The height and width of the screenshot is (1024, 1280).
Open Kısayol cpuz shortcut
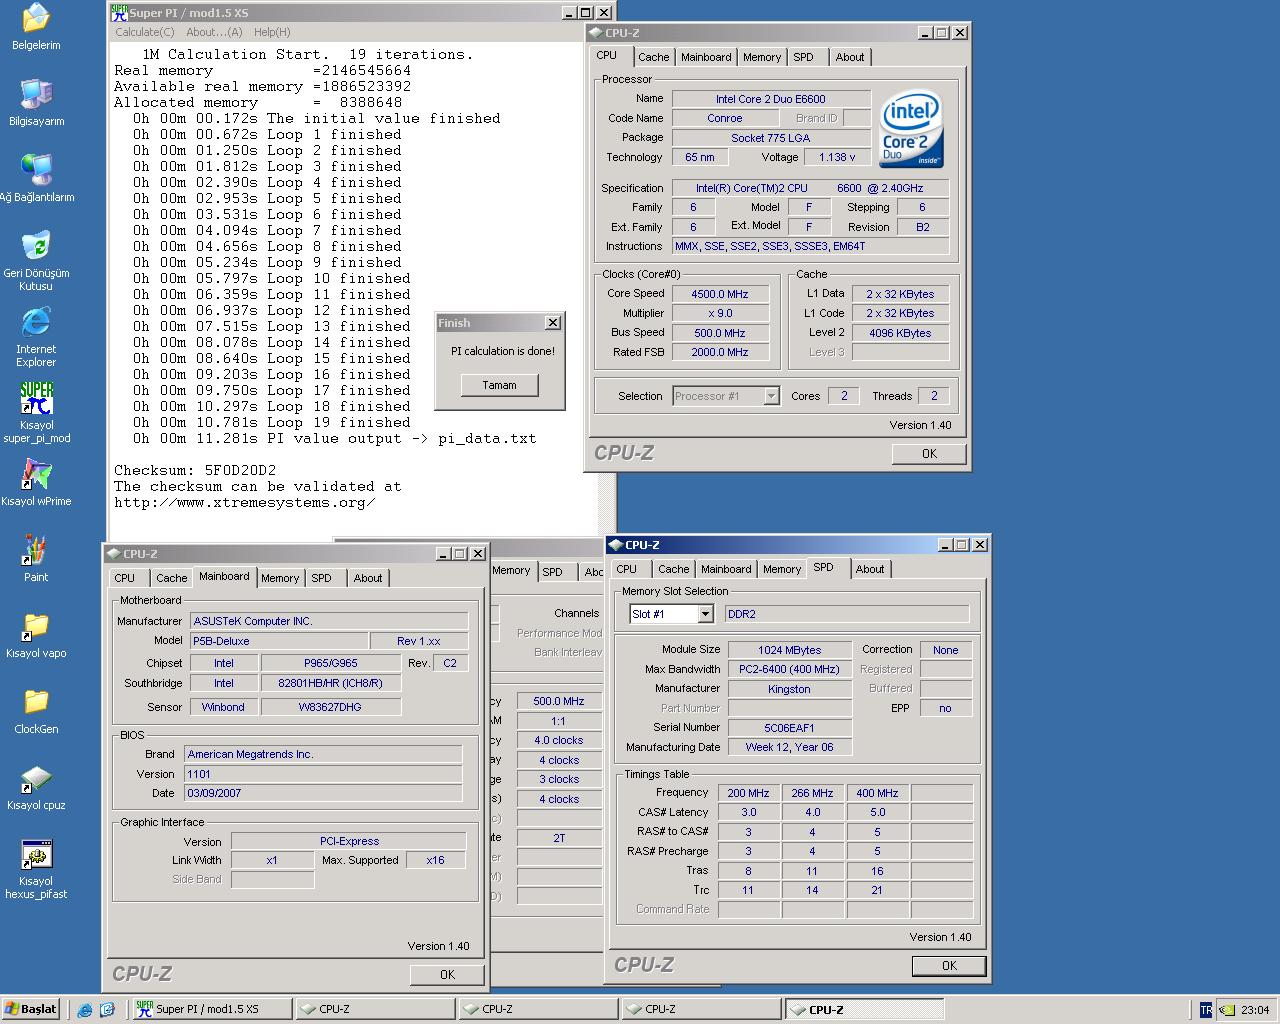(x=36, y=787)
